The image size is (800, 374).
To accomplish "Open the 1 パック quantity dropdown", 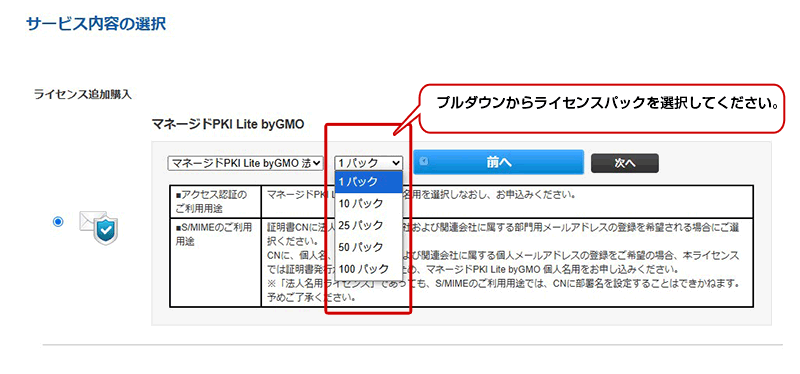I will 368,163.
